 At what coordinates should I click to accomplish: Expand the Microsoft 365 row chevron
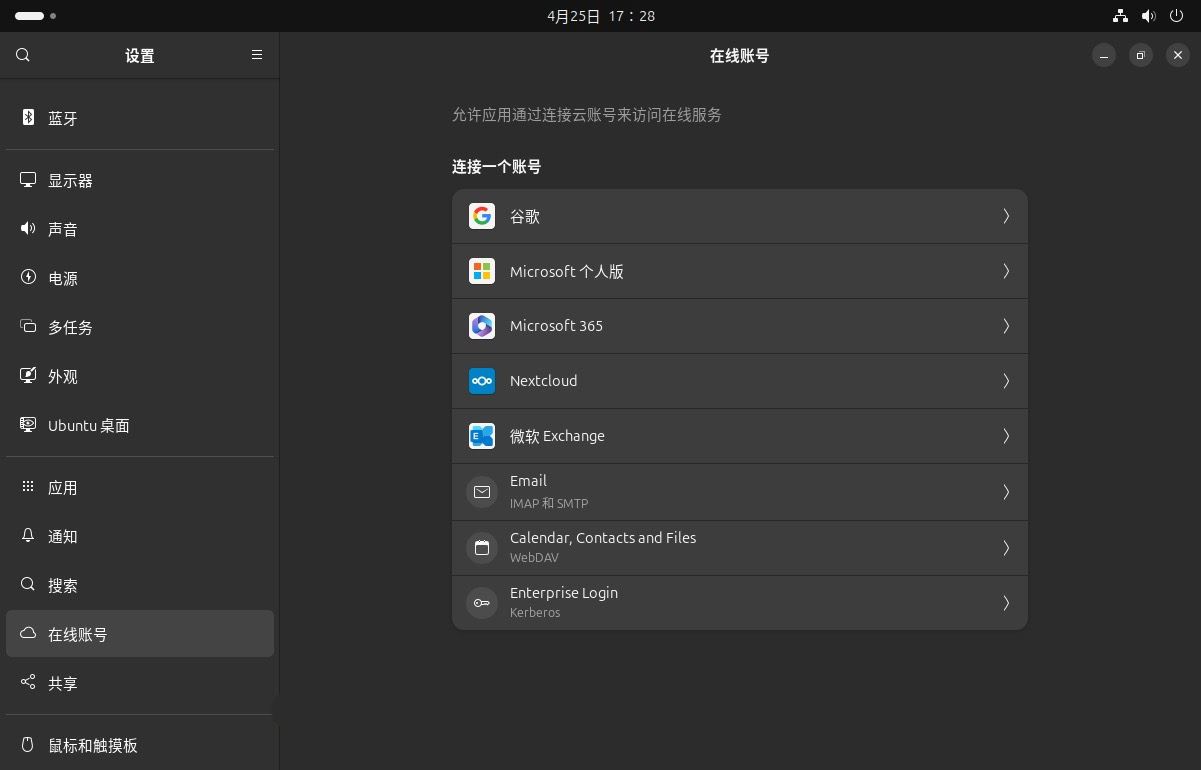click(1006, 326)
